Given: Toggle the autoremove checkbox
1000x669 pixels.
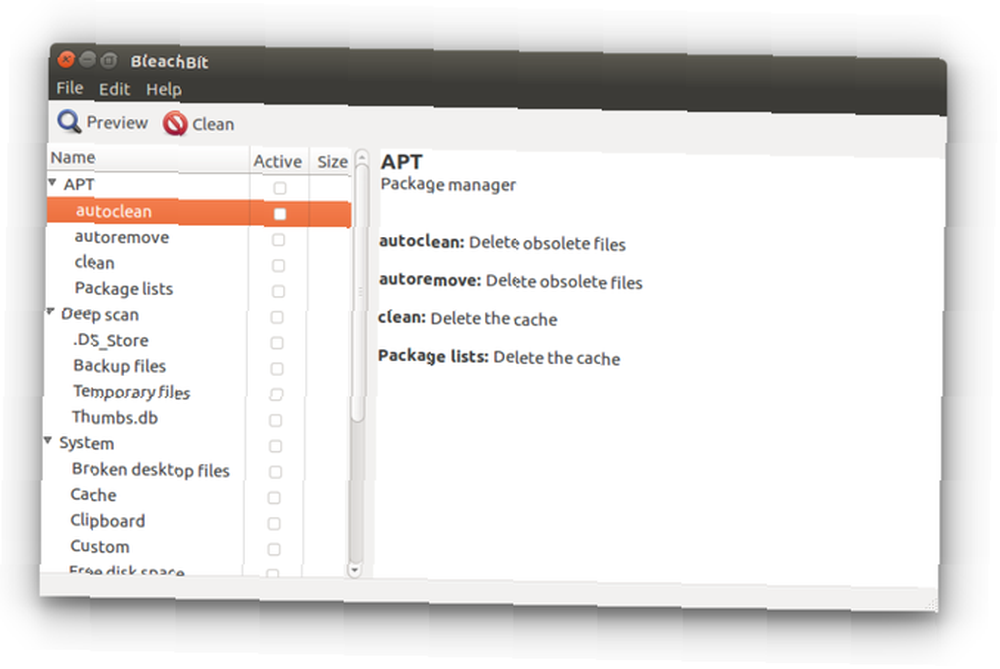Looking at the screenshot, I should pyautogui.click(x=278, y=239).
